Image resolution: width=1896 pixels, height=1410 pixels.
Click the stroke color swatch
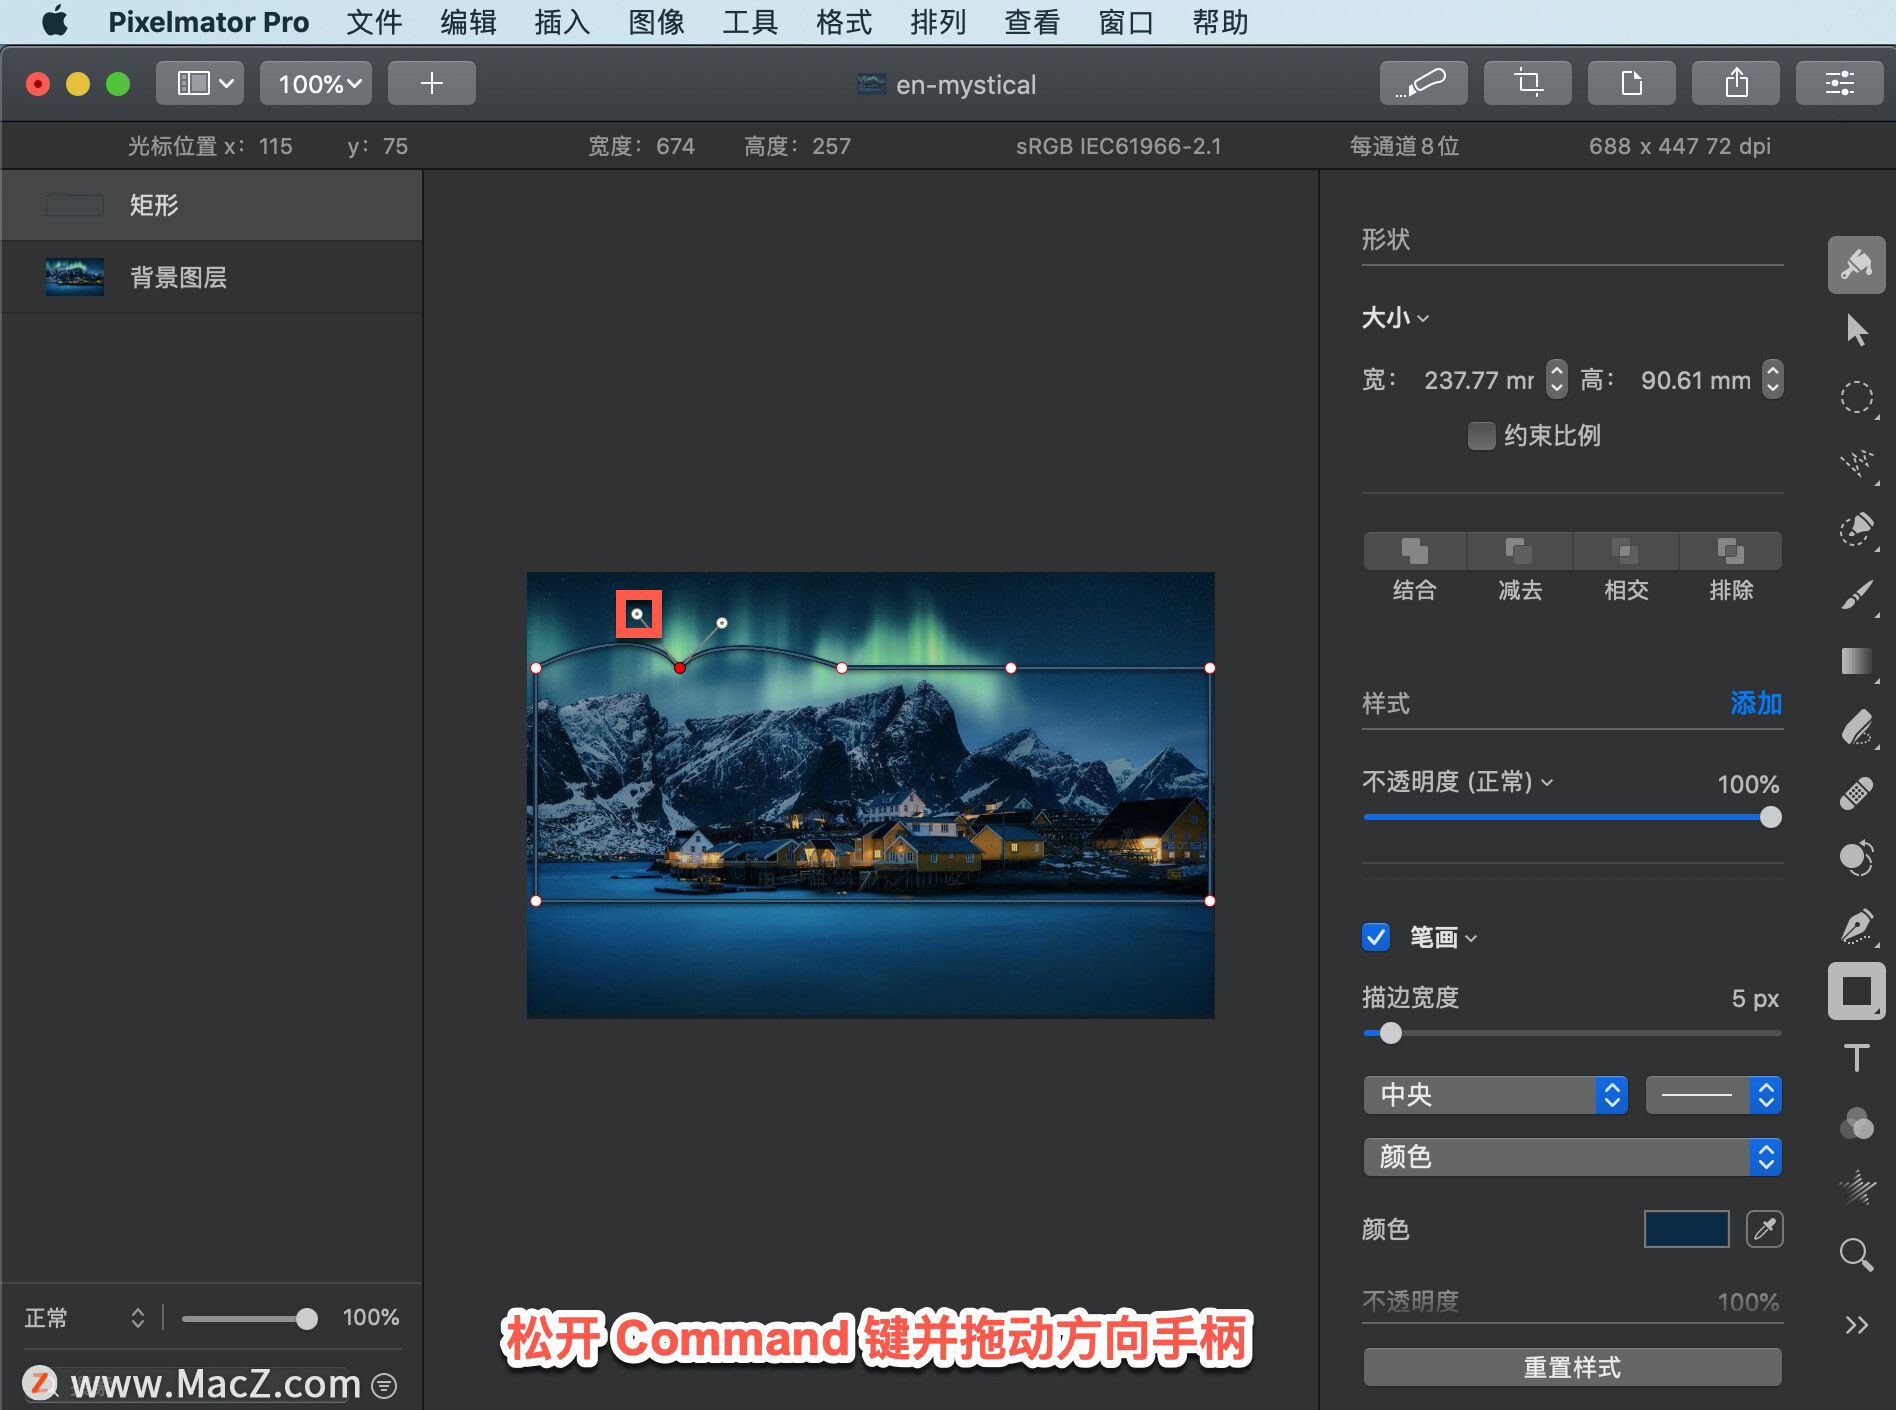pyautogui.click(x=1686, y=1229)
